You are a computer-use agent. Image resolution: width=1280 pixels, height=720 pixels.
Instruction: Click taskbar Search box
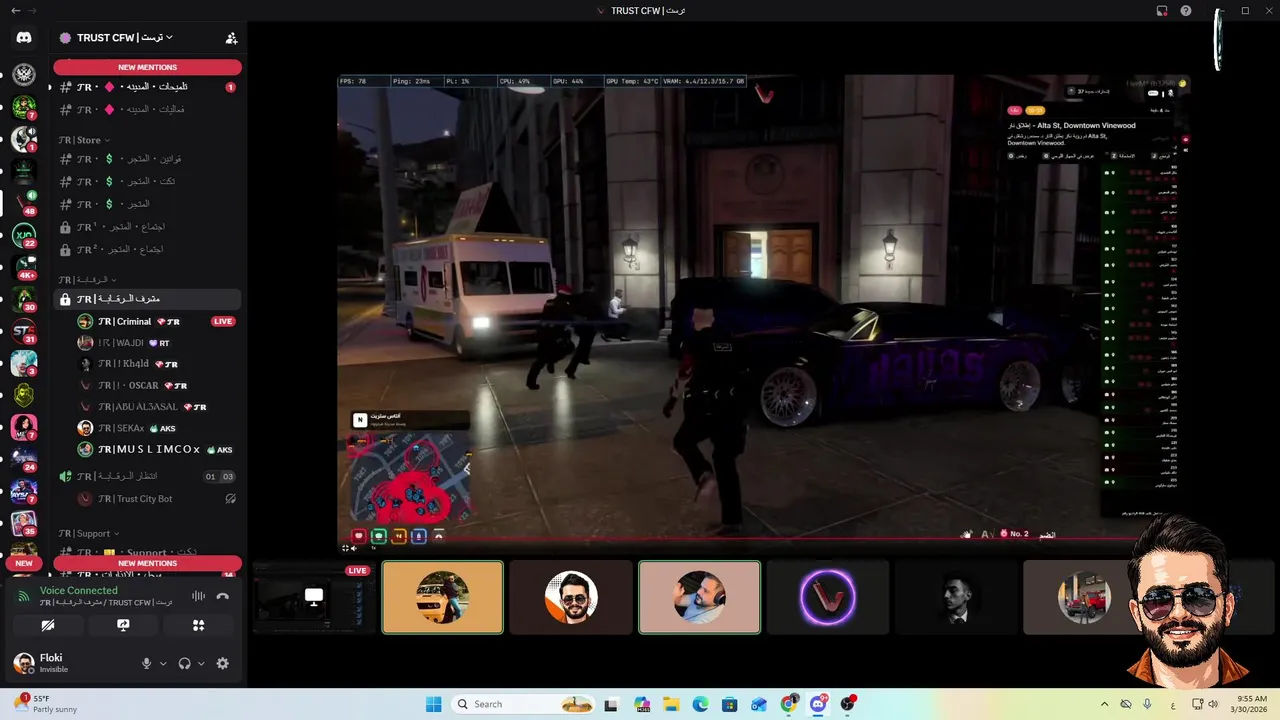524,704
